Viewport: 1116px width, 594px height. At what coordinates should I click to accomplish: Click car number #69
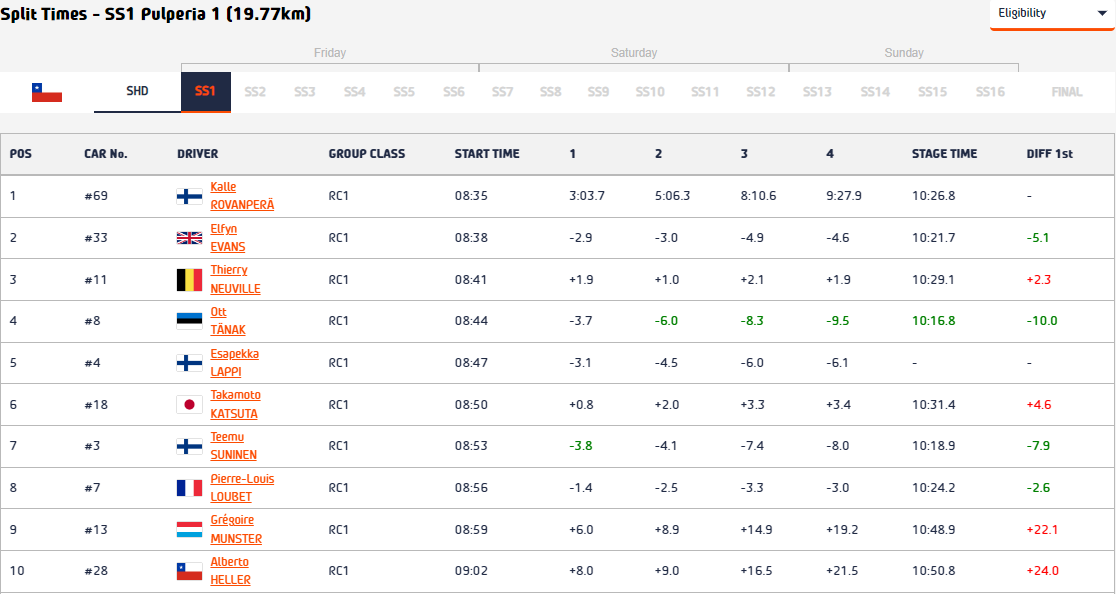95,196
